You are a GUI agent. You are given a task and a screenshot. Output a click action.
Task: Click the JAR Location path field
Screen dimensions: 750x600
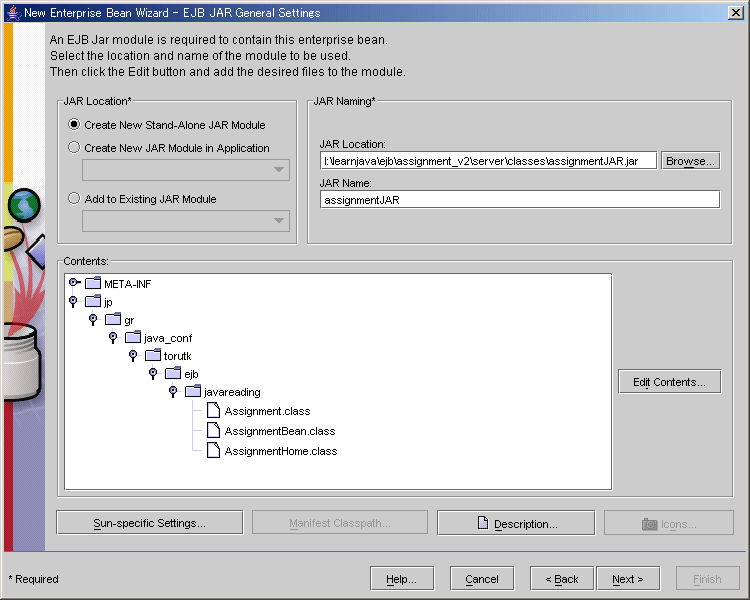(488, 161)
